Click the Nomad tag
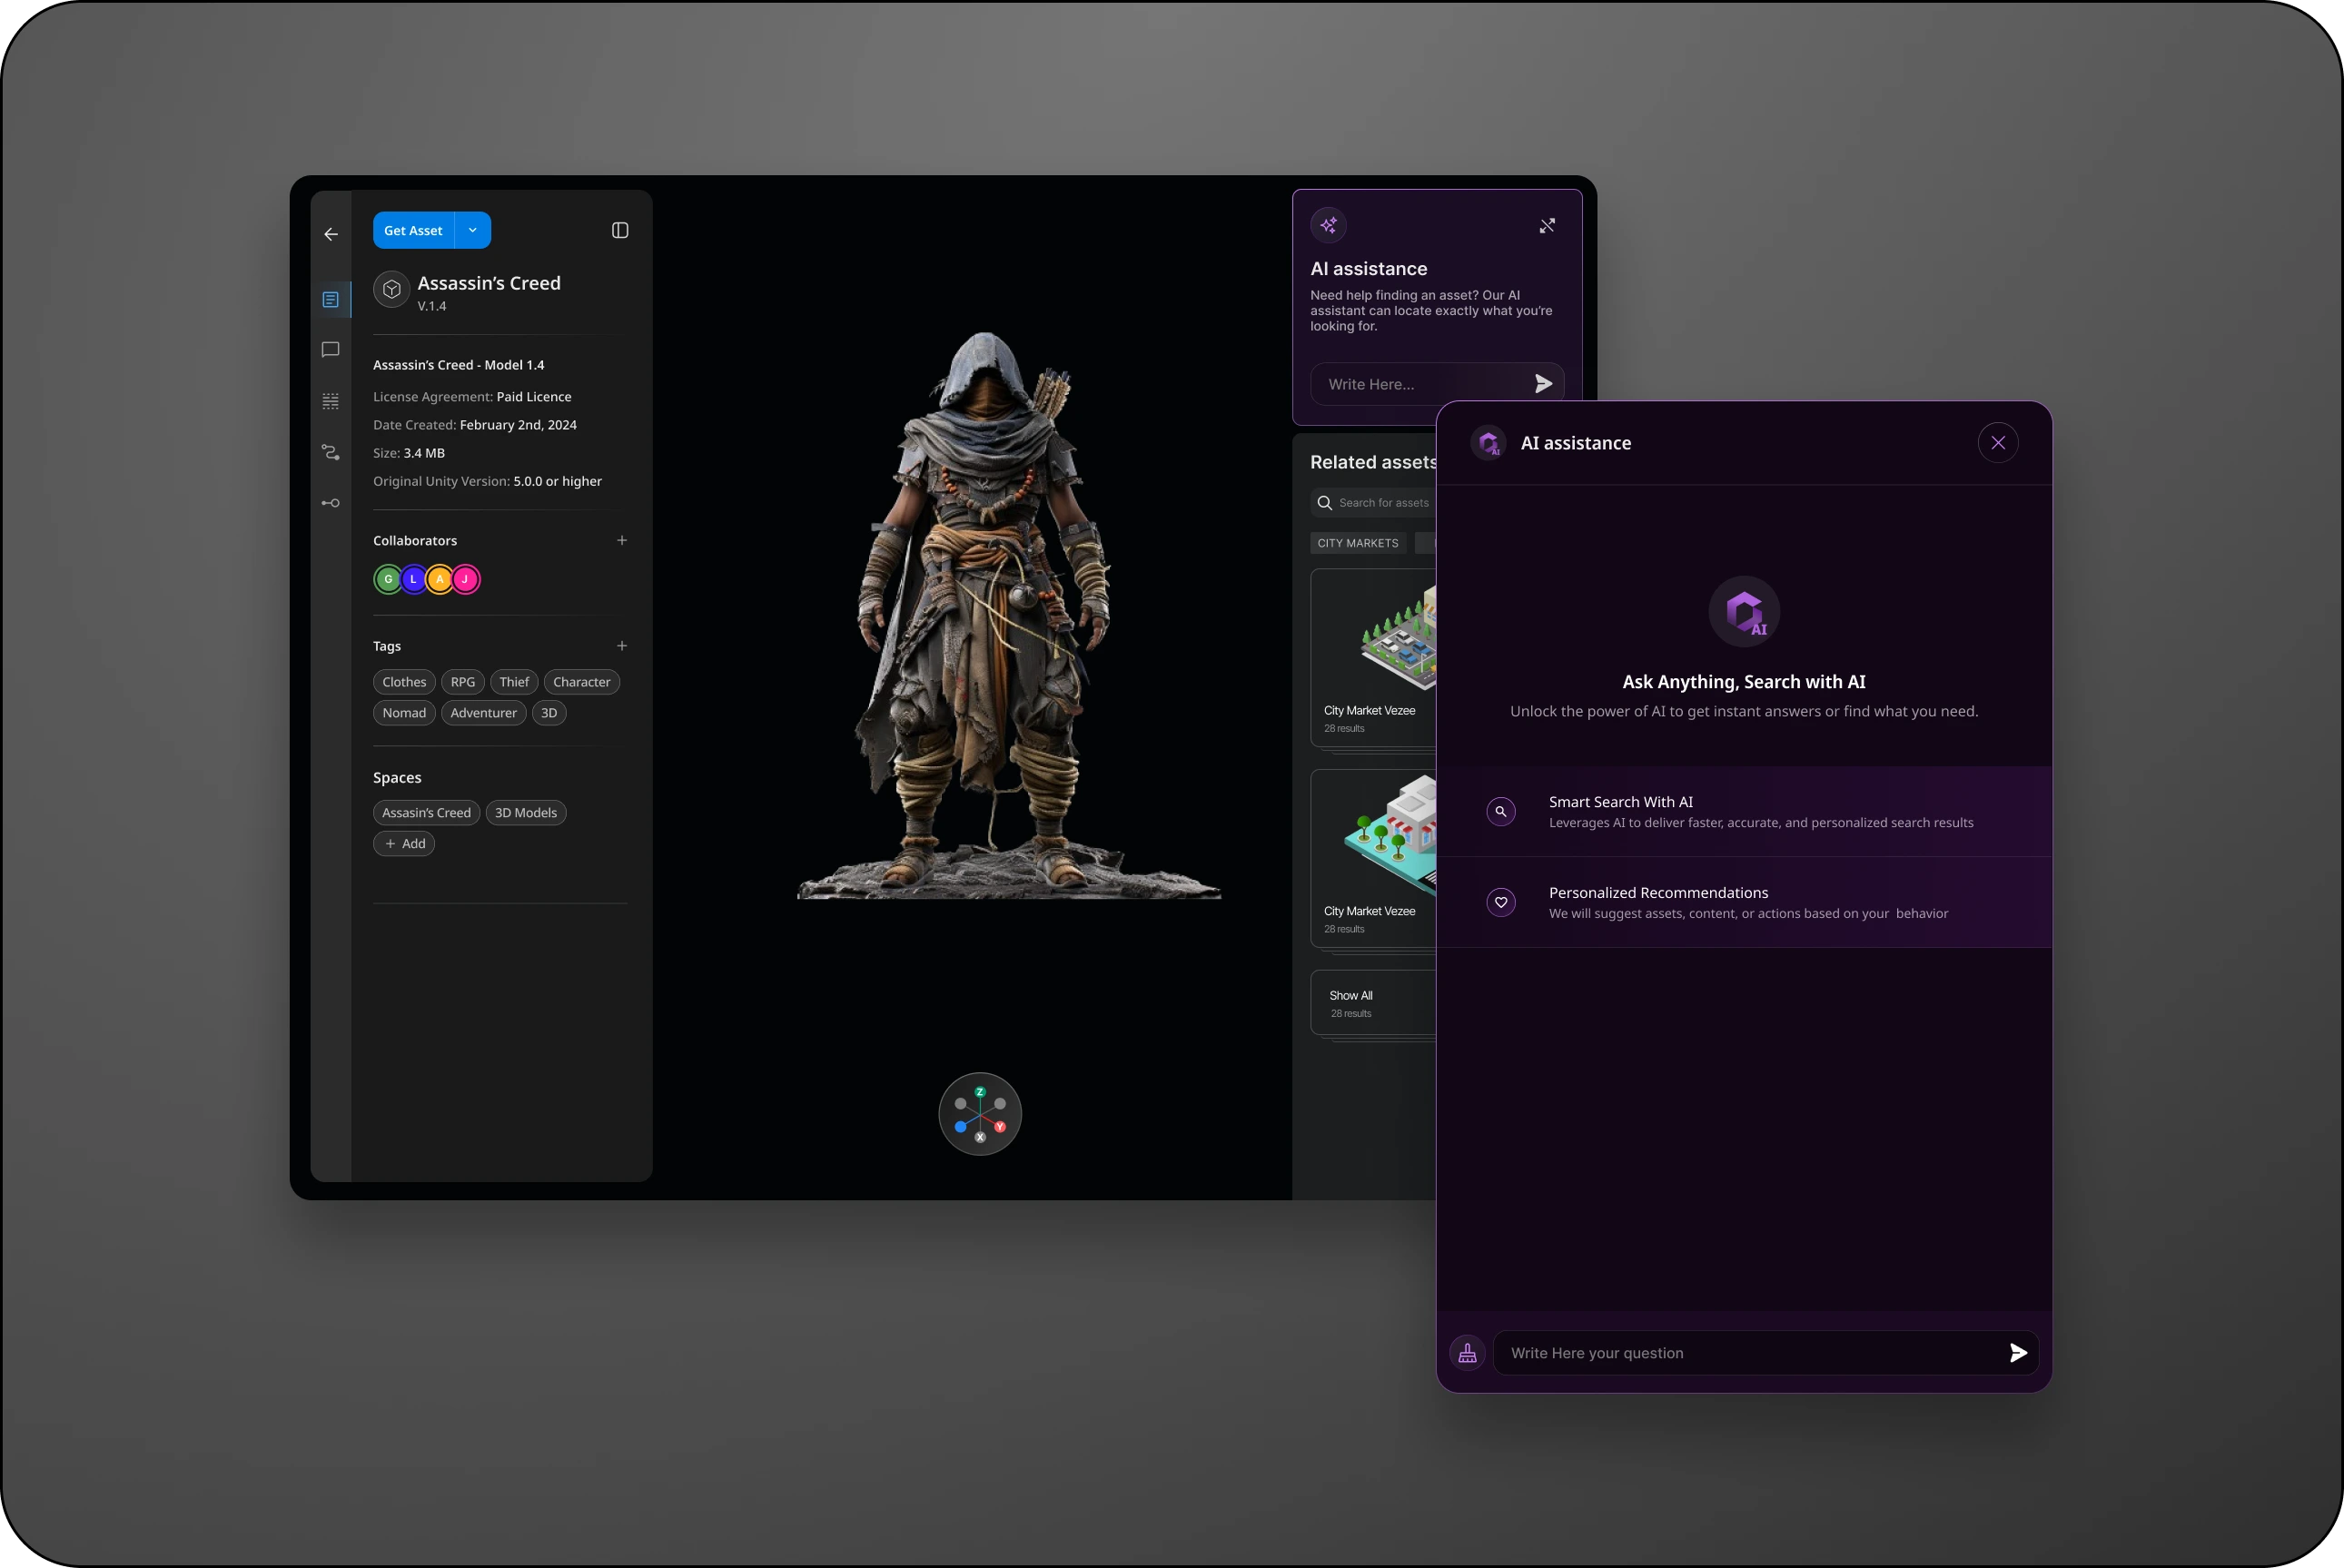 404,713
